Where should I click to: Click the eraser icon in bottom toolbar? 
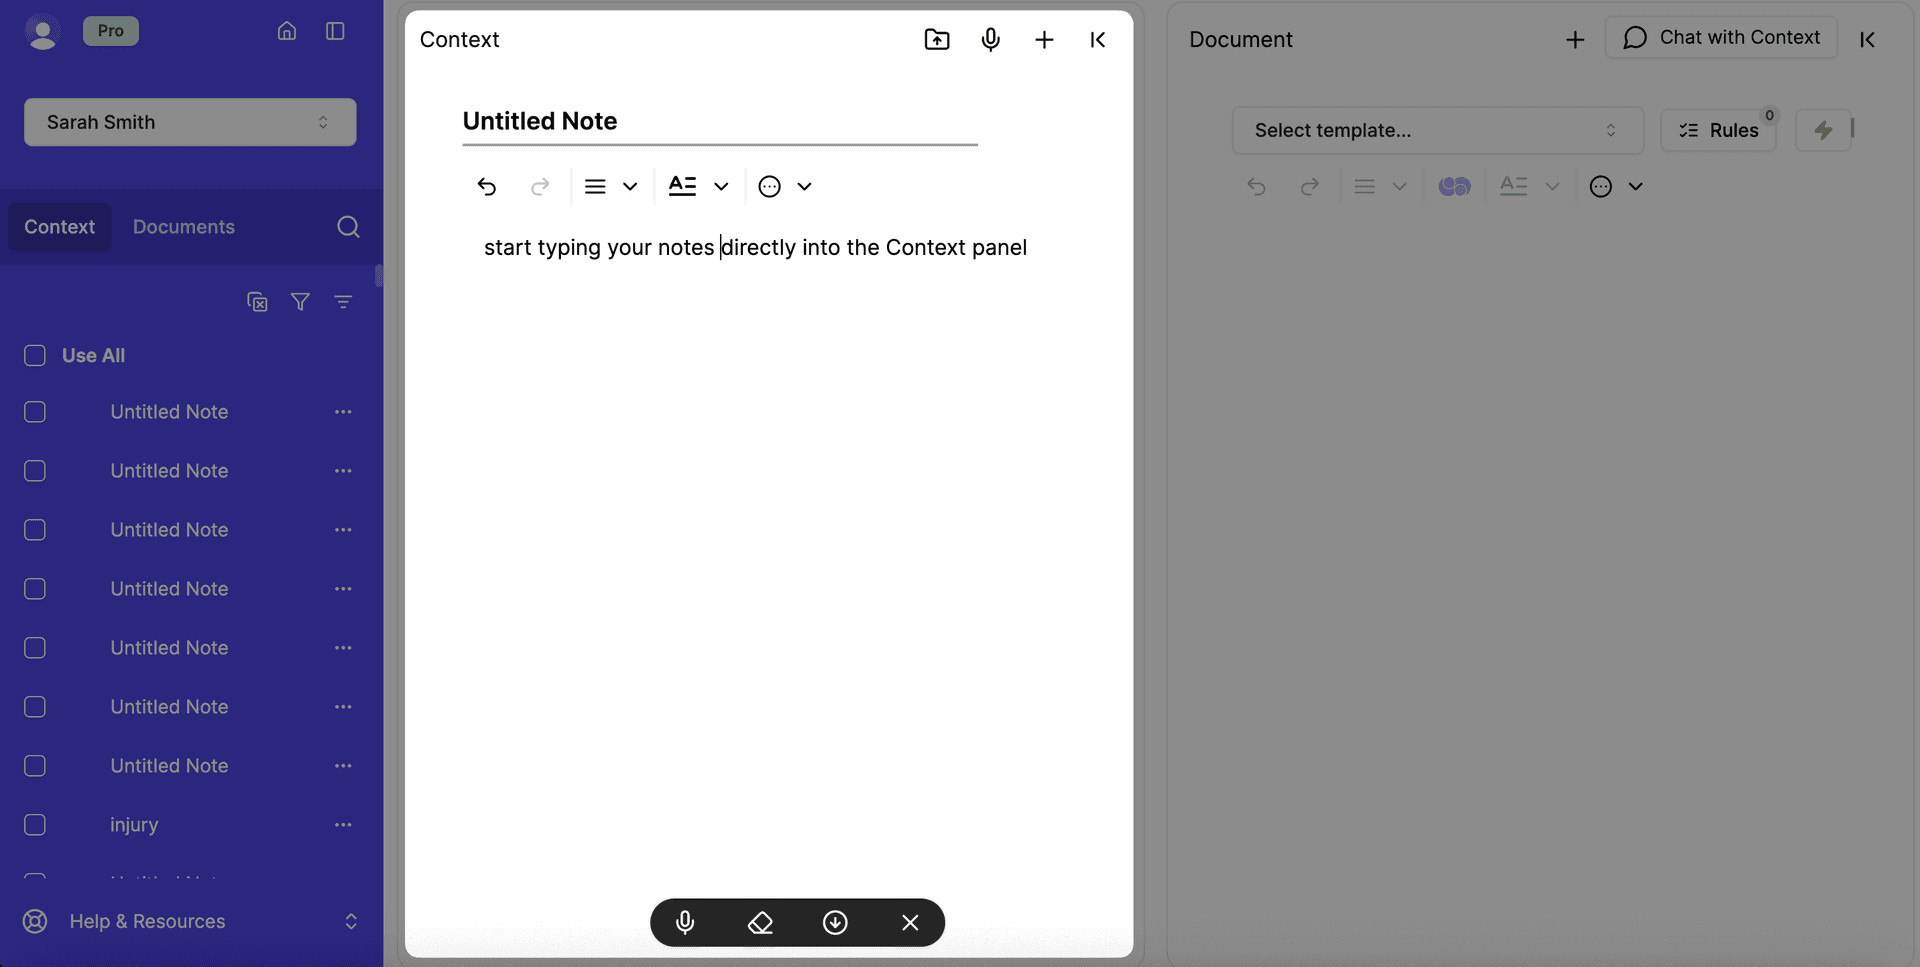761,922
